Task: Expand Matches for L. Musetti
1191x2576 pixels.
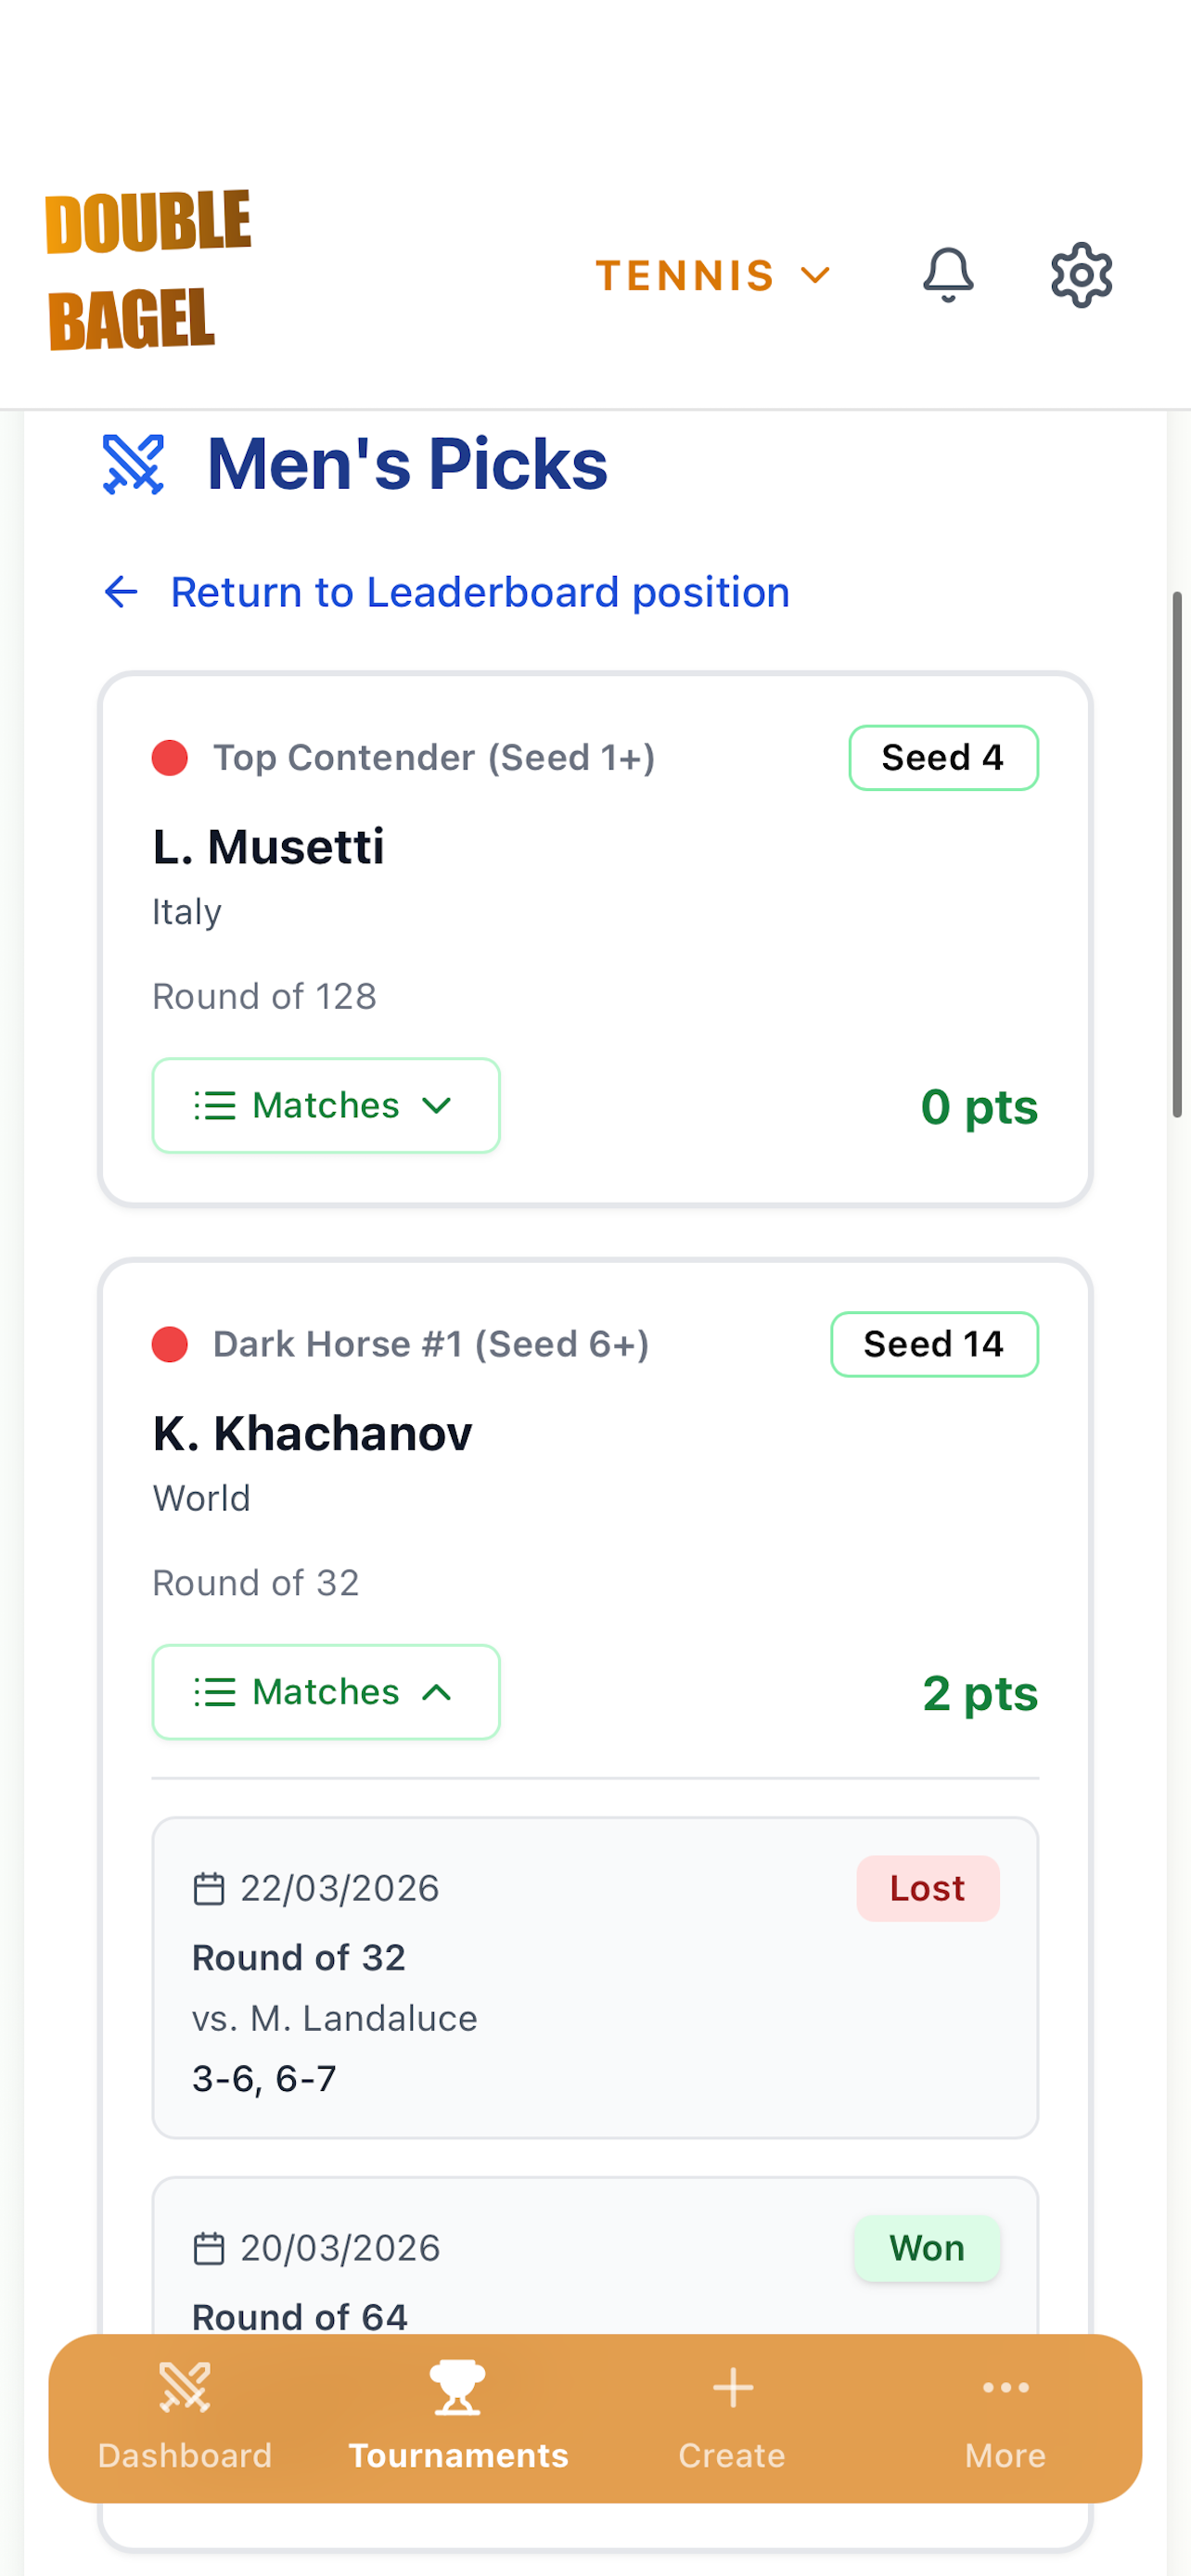Action: [x=326, y=1105]
